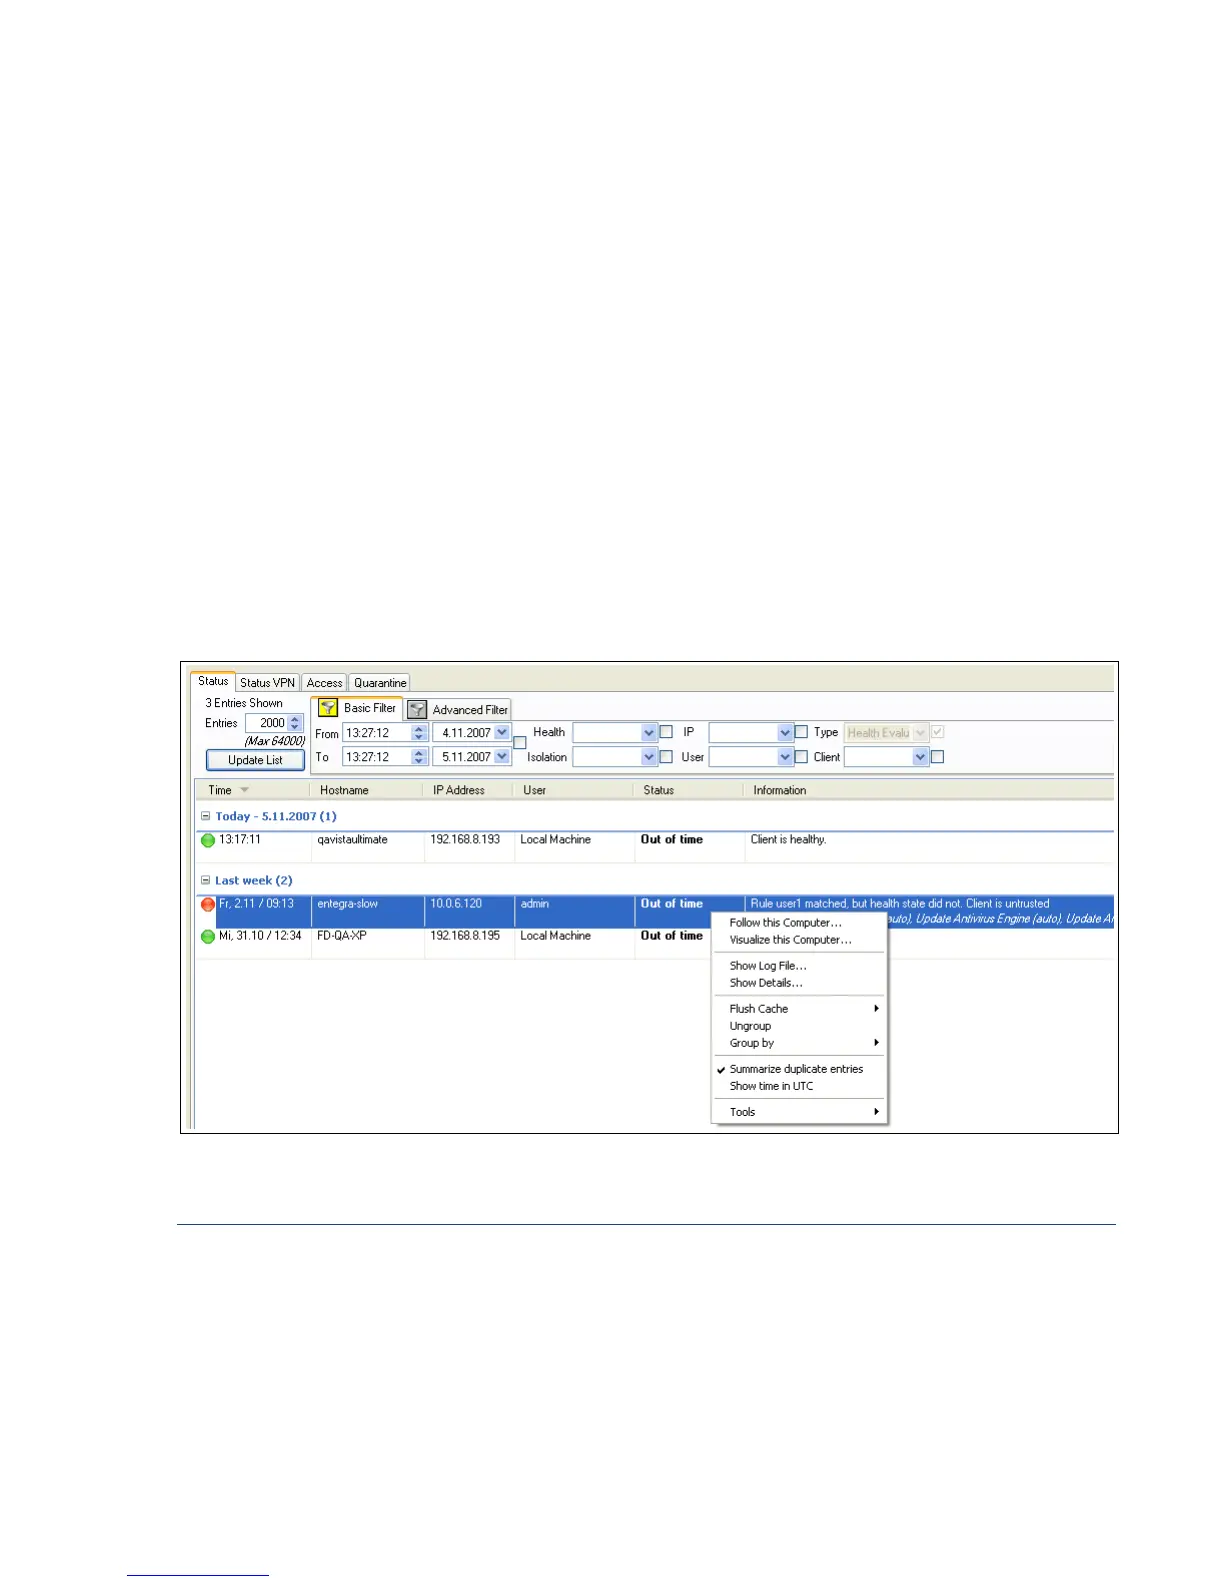Toggle the date range checkbox beside the dates
1224x1584 pixels.
pos(520,743)
